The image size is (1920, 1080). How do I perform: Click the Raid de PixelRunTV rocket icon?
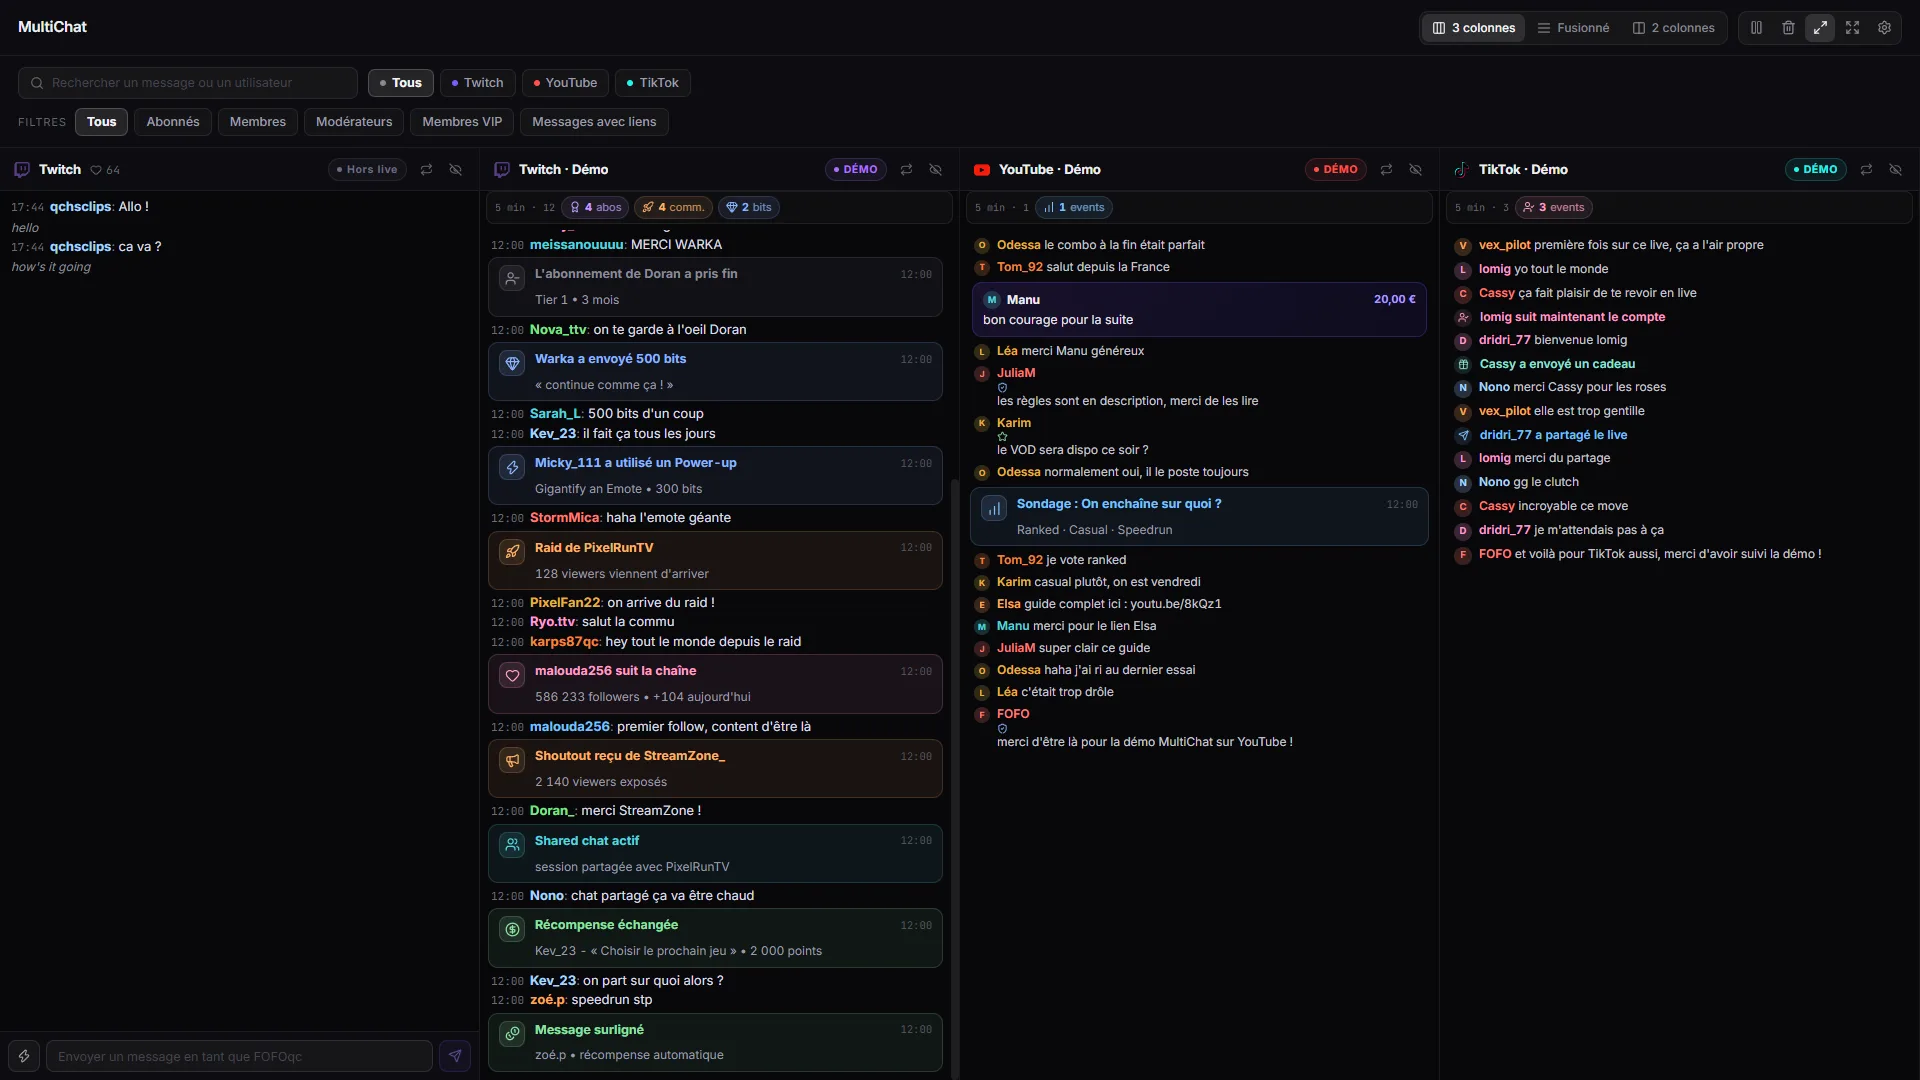coord(512,552)
